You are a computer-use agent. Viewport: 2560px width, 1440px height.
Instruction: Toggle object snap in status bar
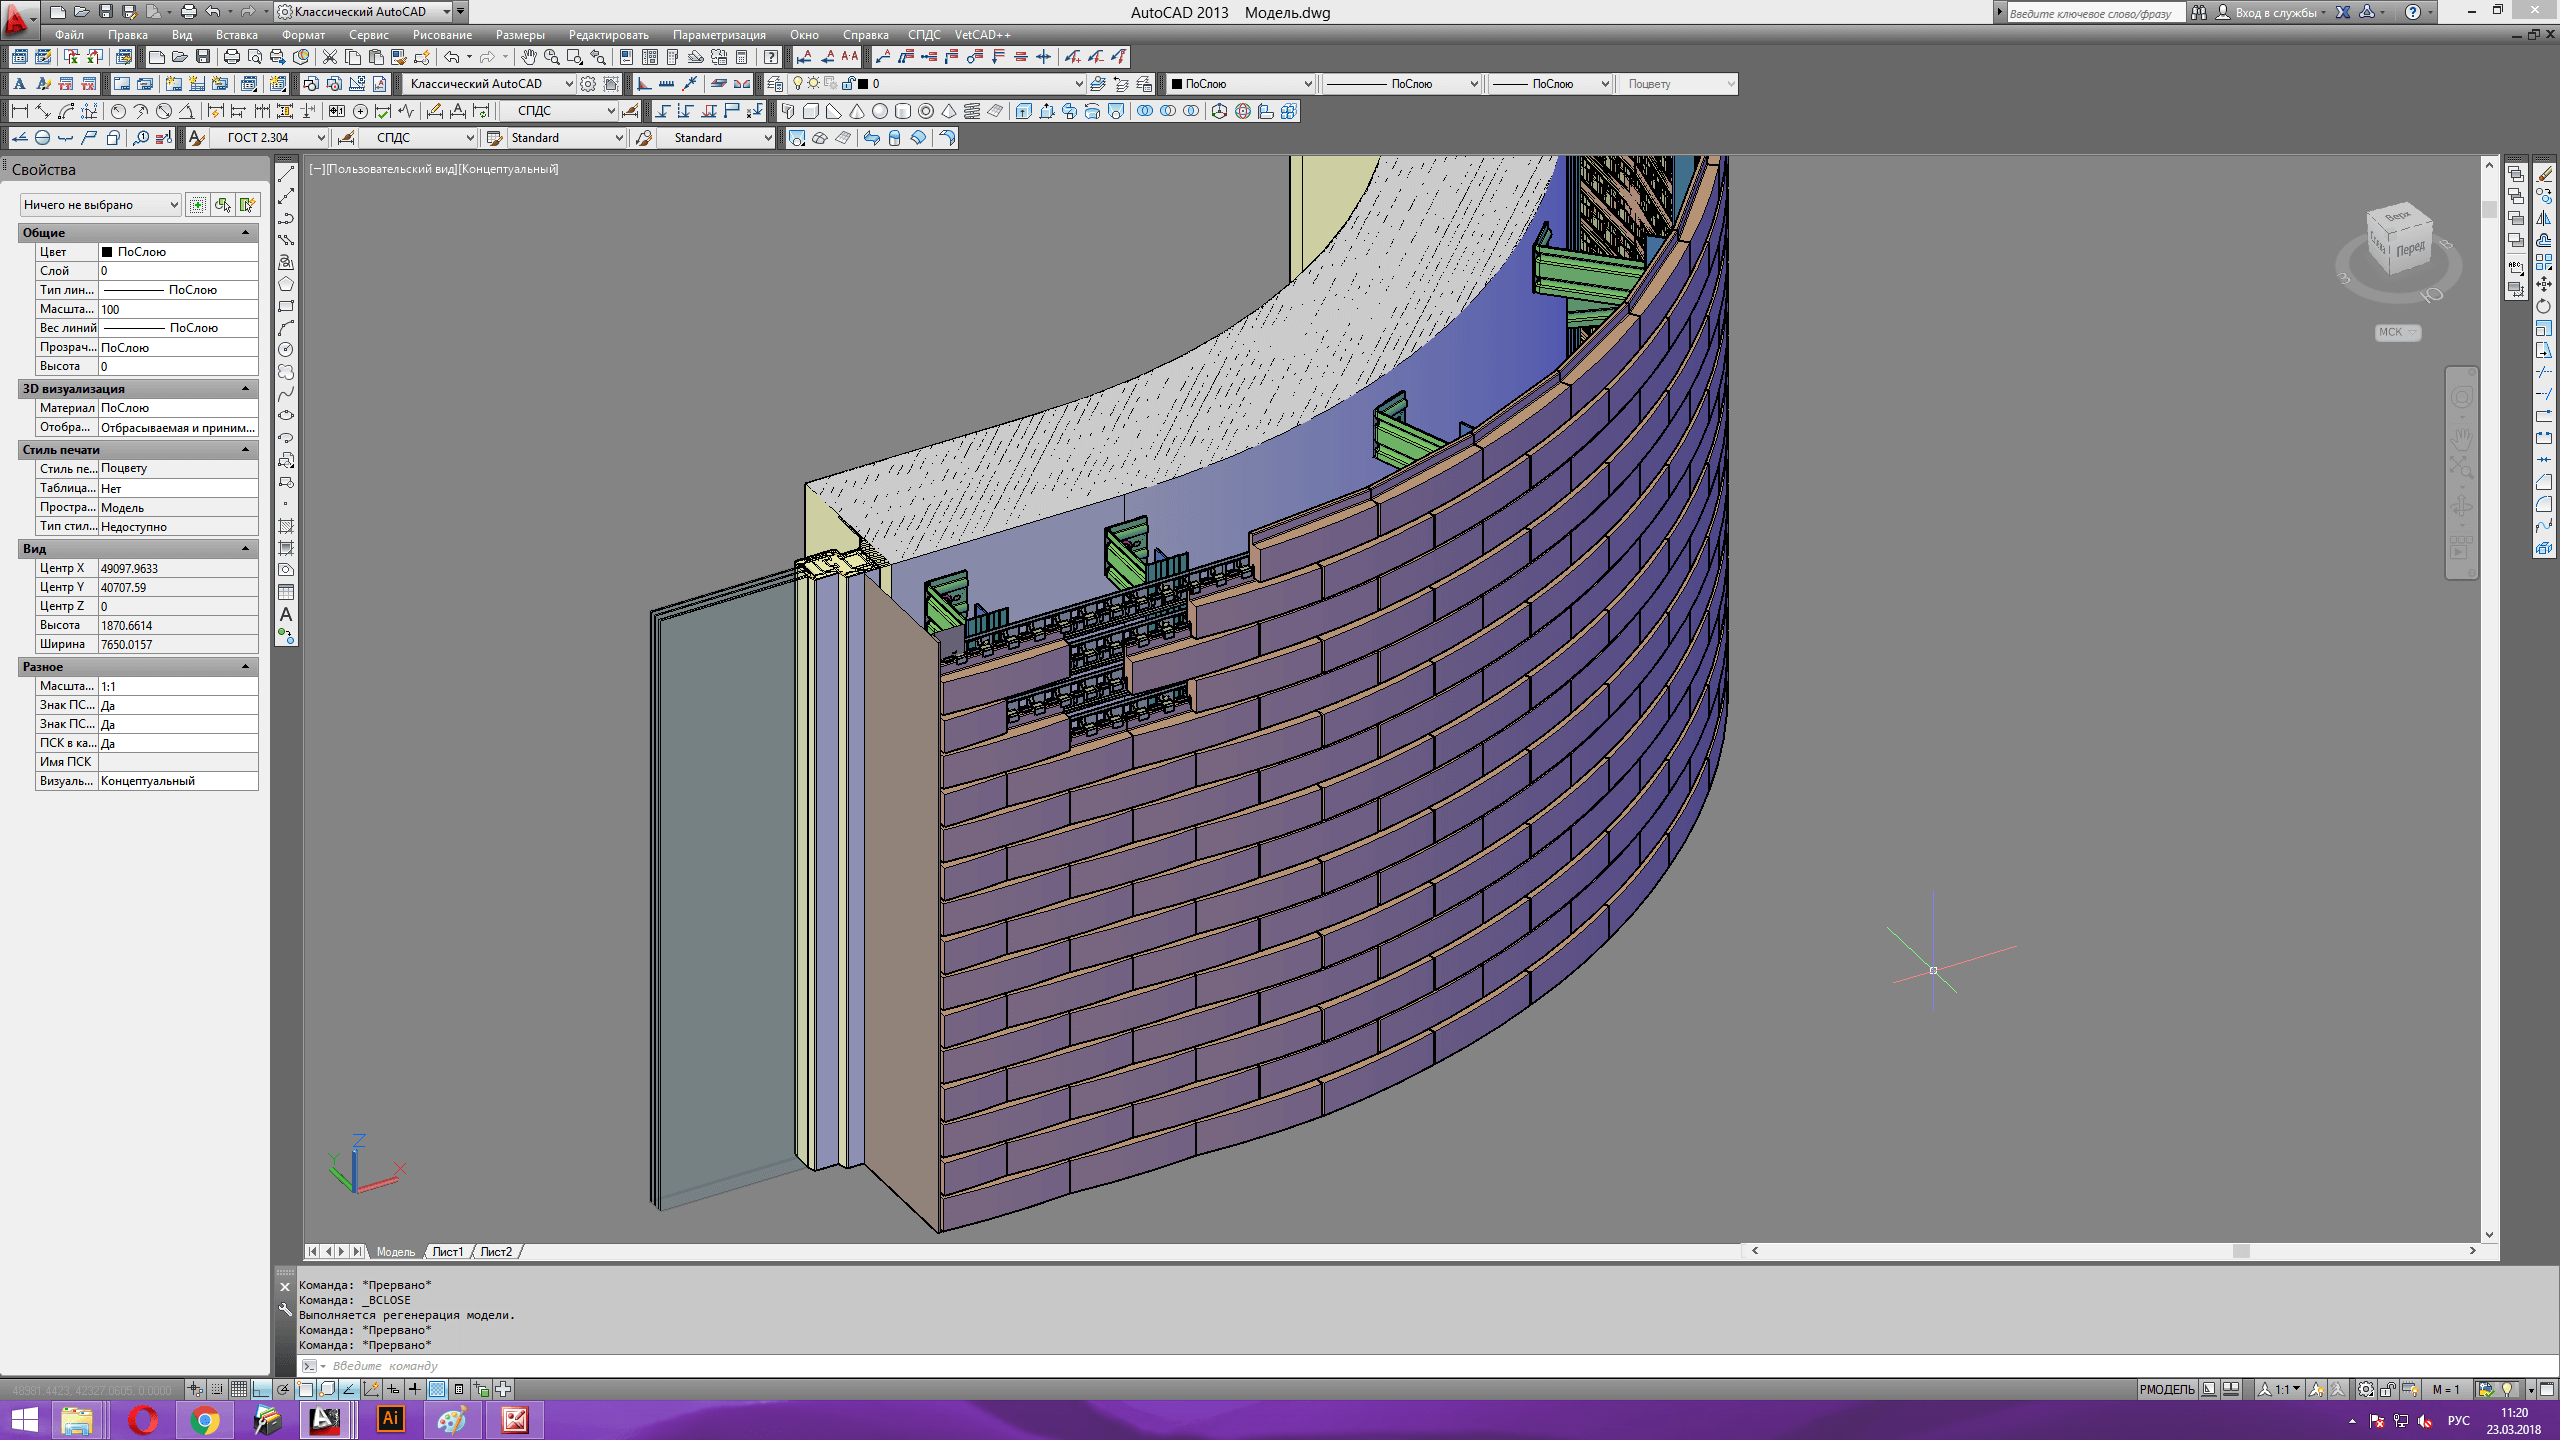(305, 1389)
